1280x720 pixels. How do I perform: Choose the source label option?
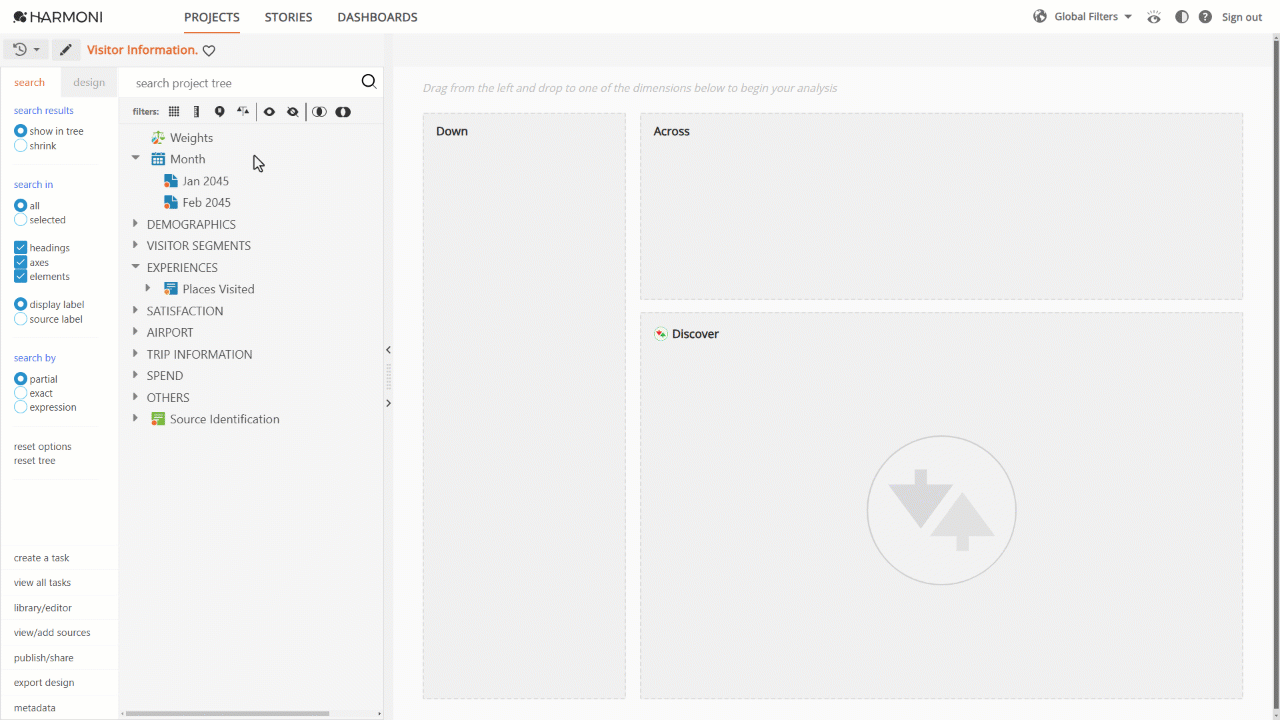tap(20, 319)
